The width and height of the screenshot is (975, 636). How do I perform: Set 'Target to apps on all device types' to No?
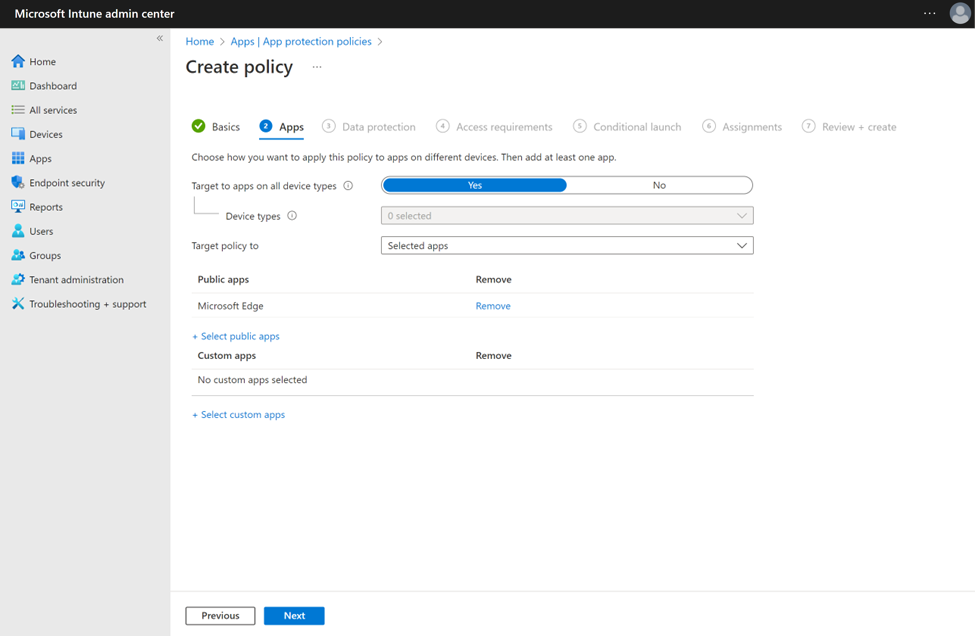[659, 185]
